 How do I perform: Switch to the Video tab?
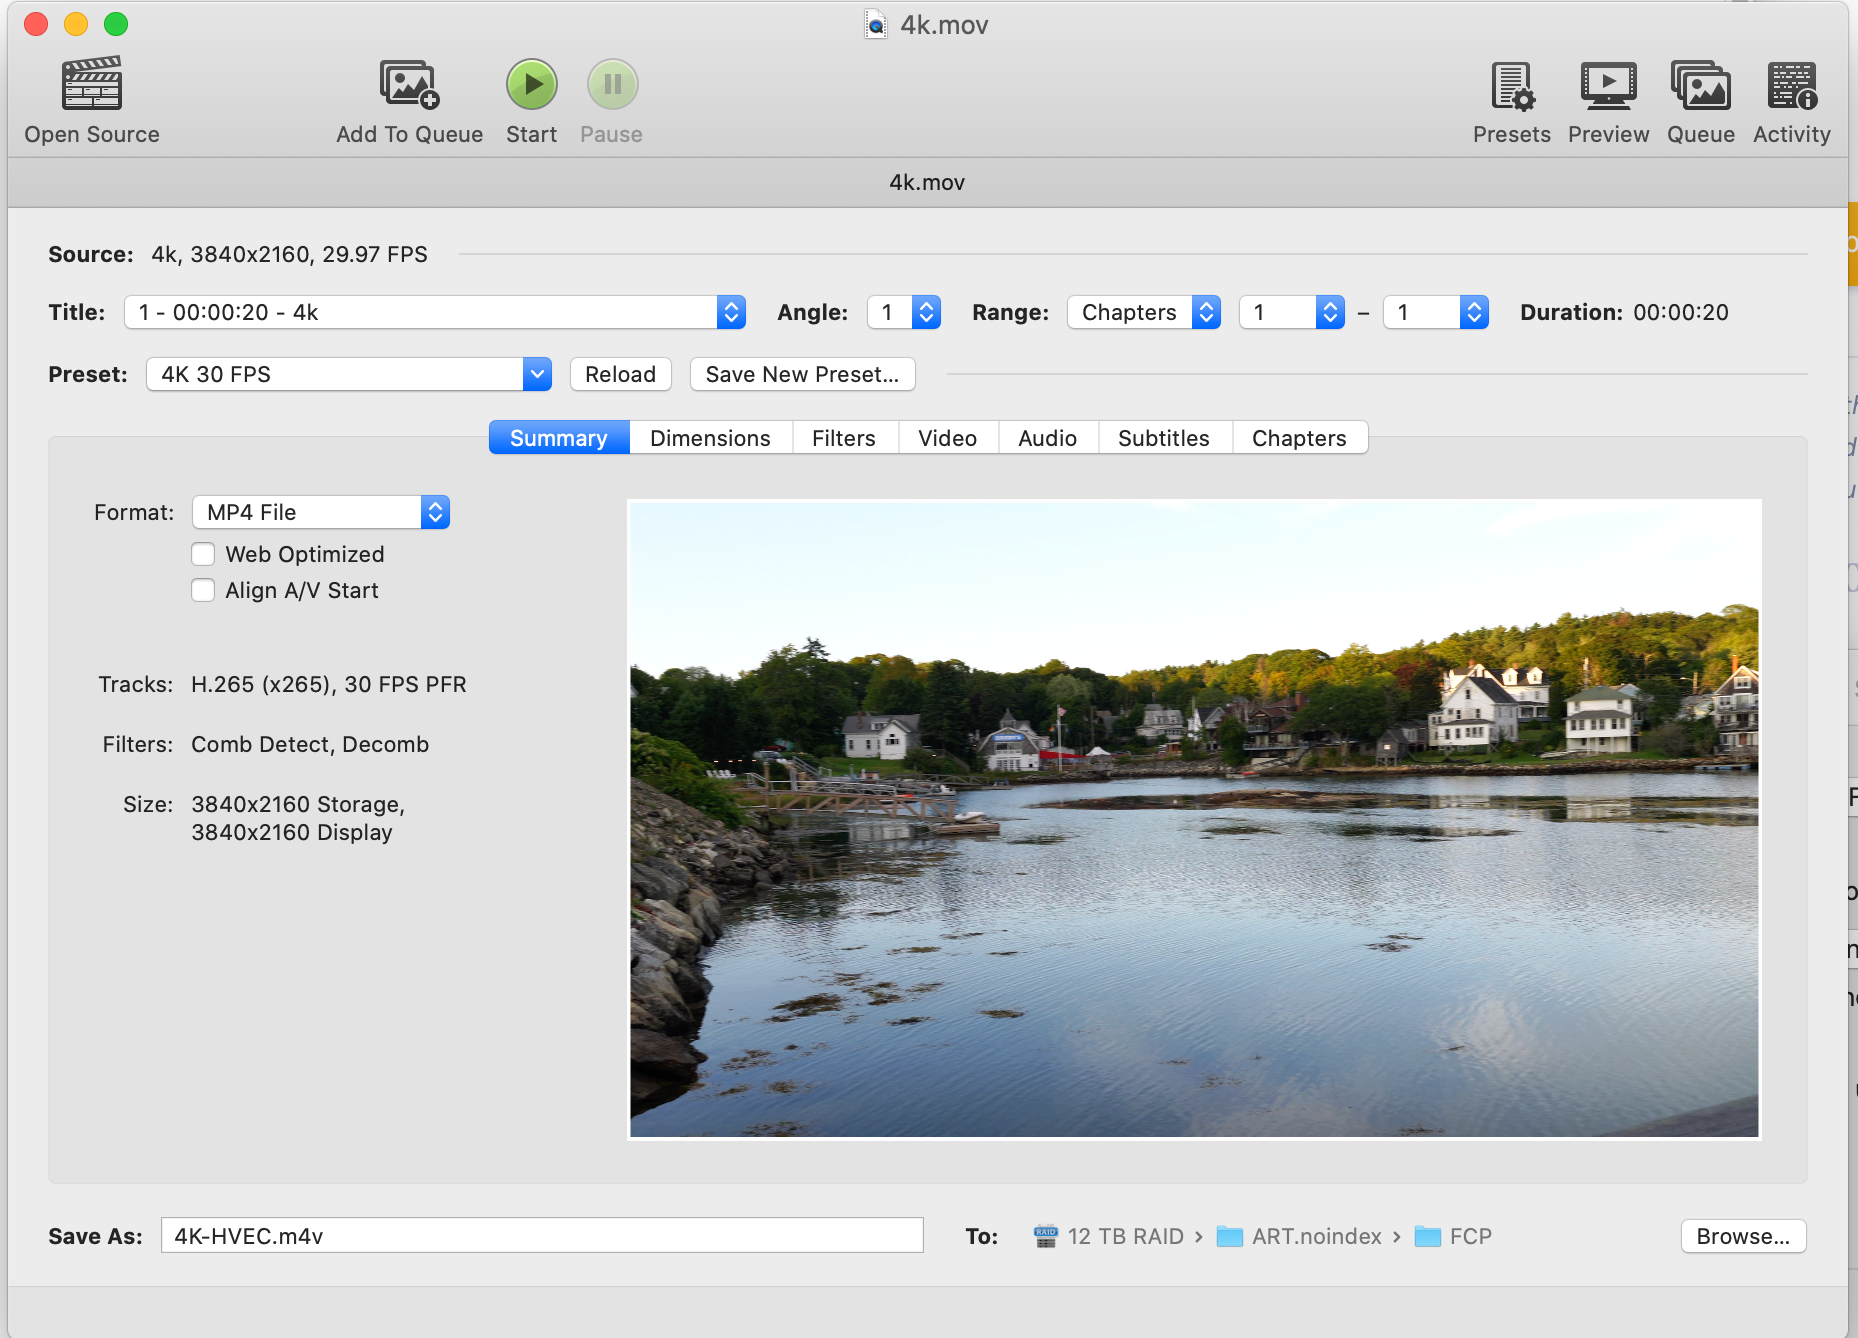coord(947,438)
